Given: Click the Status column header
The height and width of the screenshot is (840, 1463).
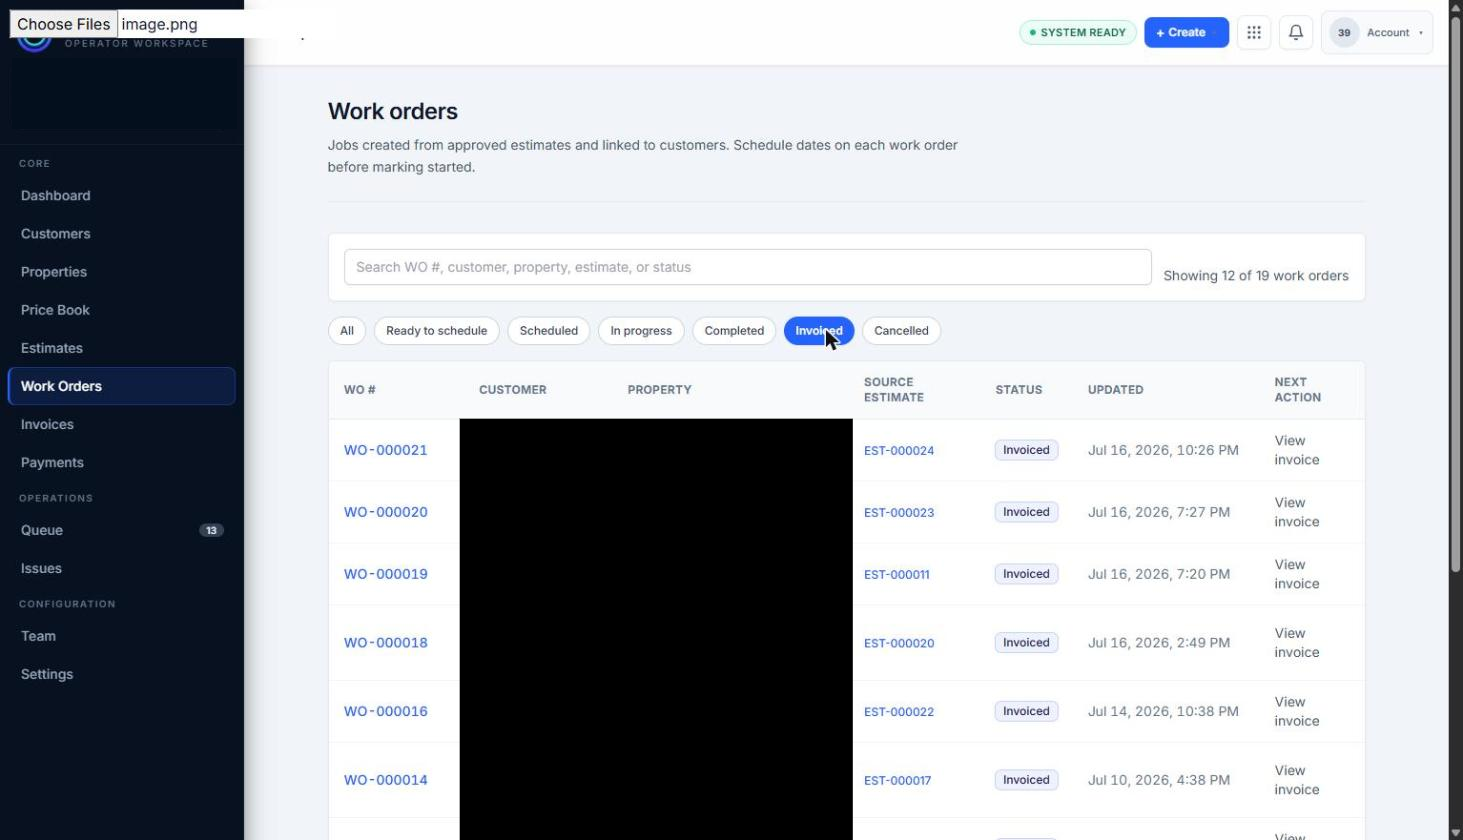Looking at the screenshot, I should click(1018, 390).
